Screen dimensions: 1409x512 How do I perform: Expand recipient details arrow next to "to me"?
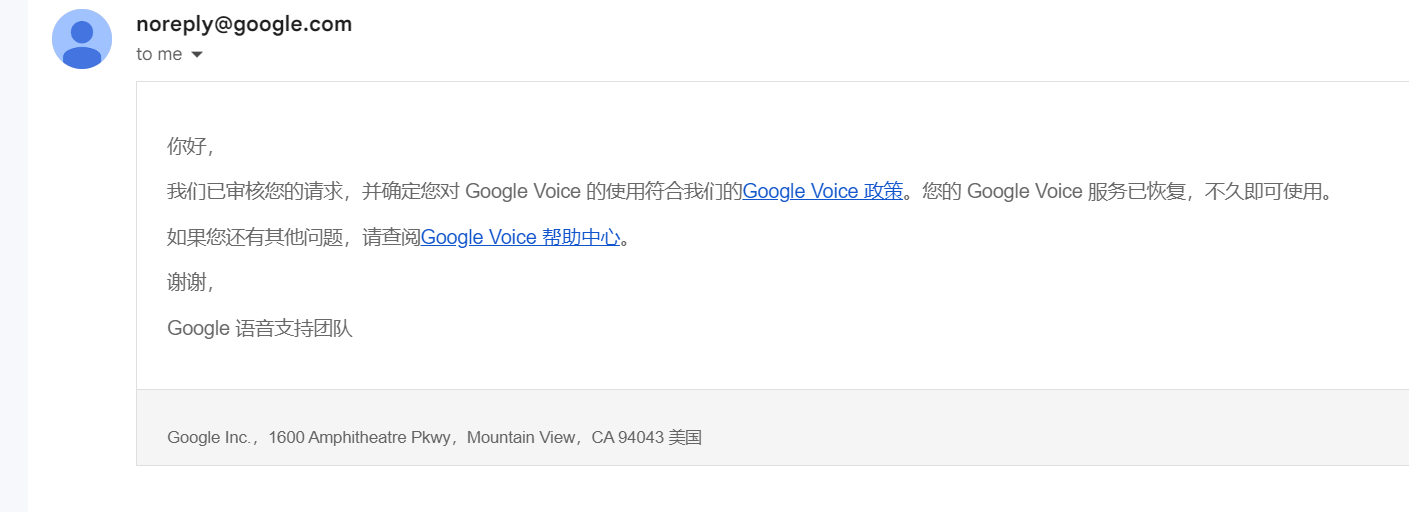point(197,55)
